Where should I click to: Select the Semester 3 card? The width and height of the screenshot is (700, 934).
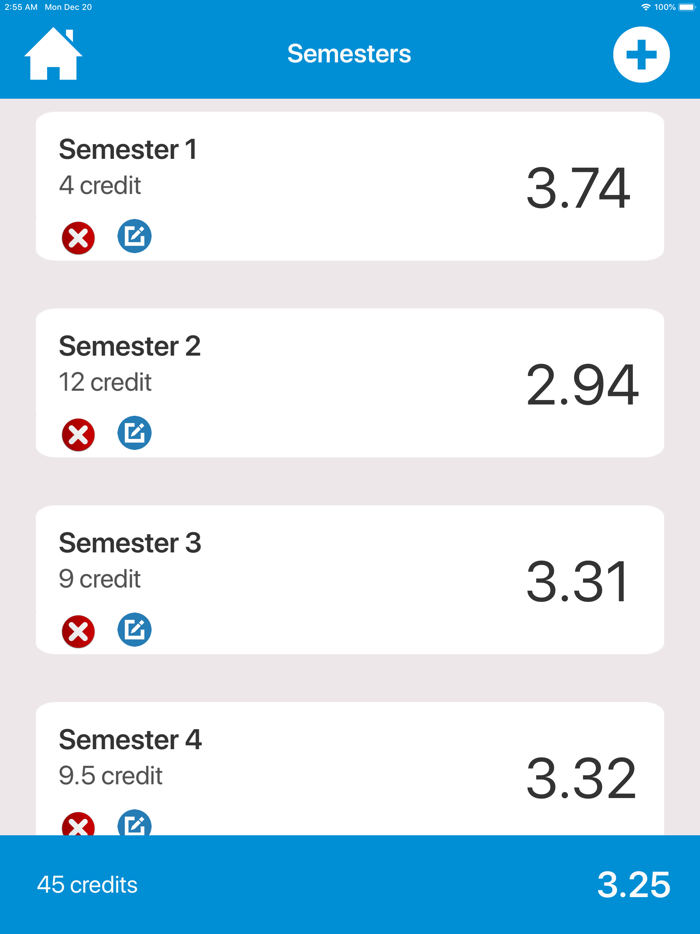pyautogui.click(x=350, y=579)
